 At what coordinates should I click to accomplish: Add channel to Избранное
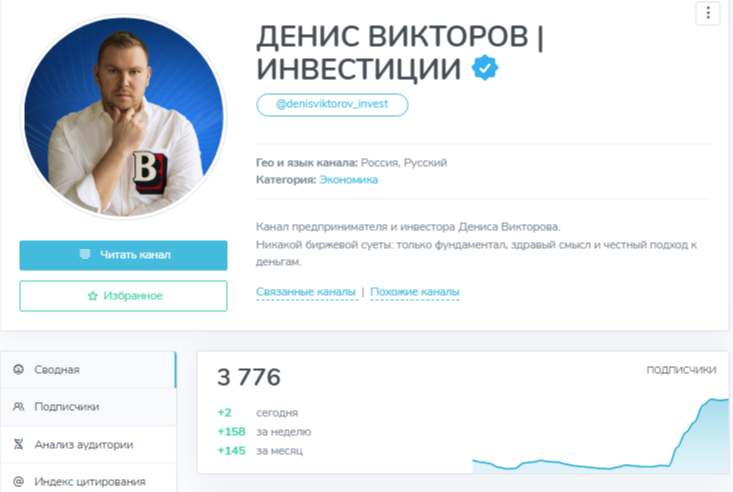coord(123,296)
